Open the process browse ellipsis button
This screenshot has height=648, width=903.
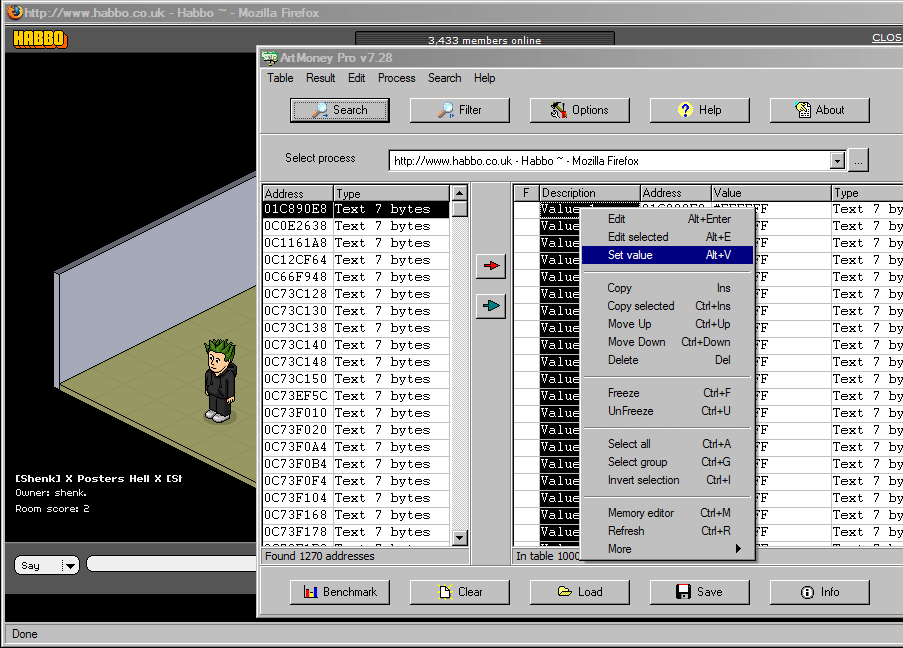[858, 161]
